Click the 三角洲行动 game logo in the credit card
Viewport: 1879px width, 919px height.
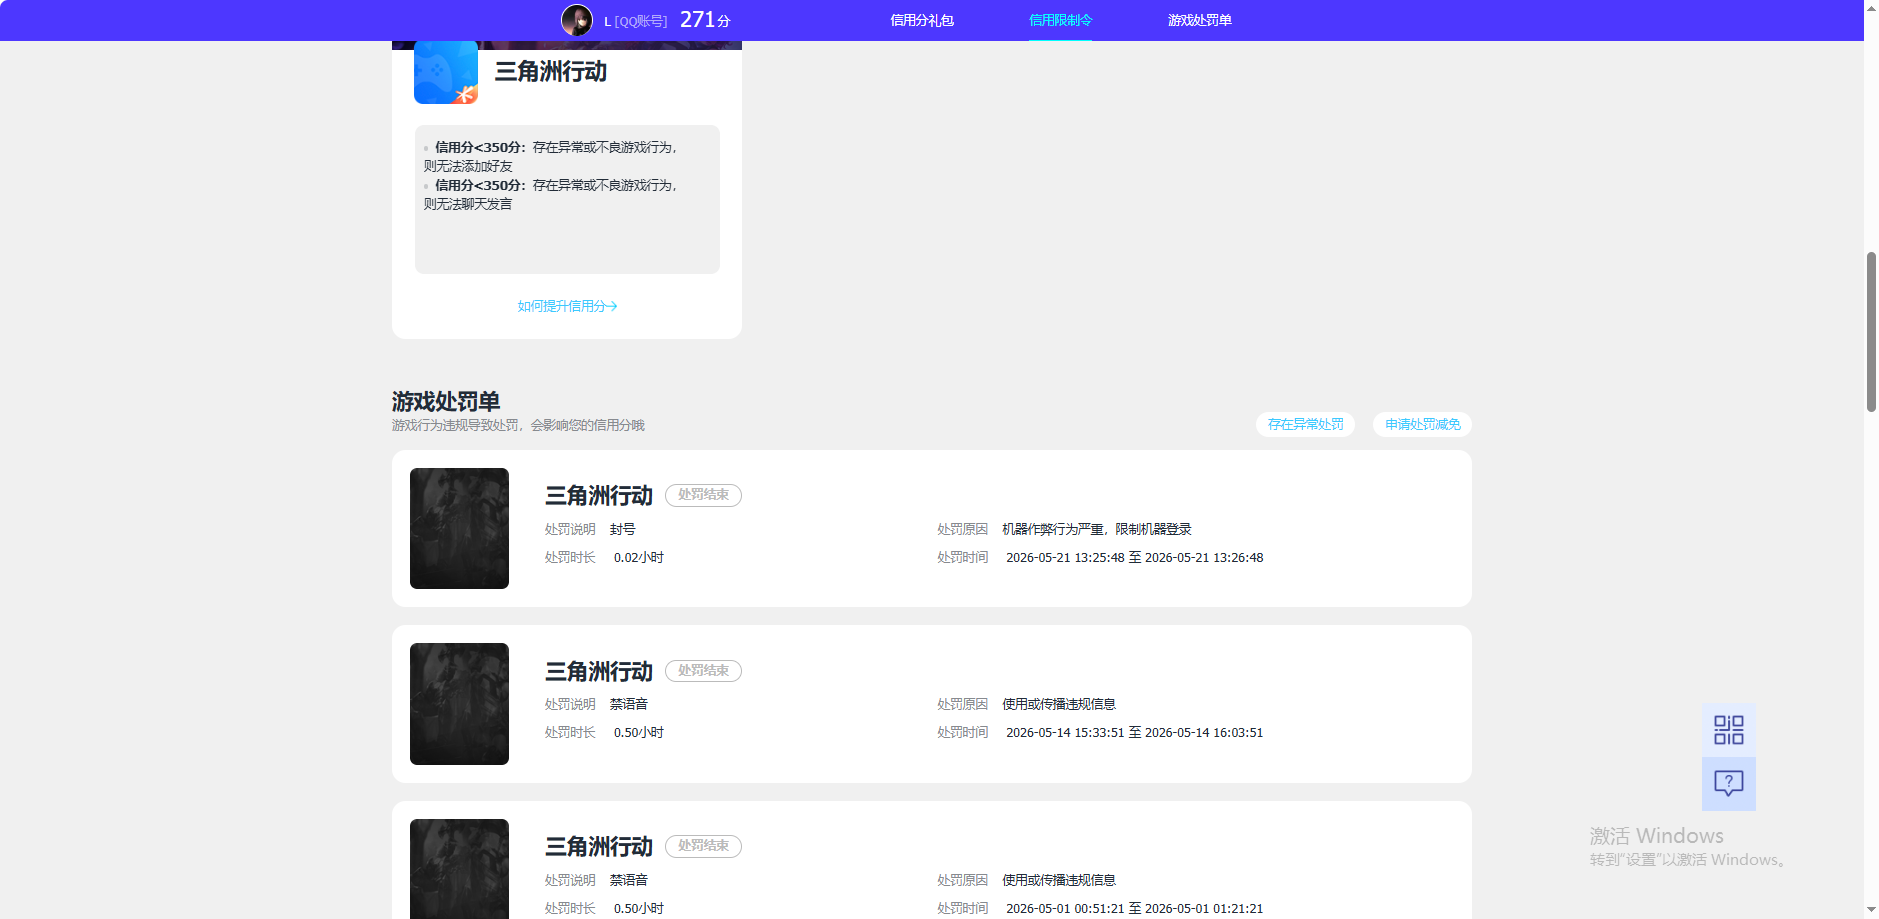446,72
